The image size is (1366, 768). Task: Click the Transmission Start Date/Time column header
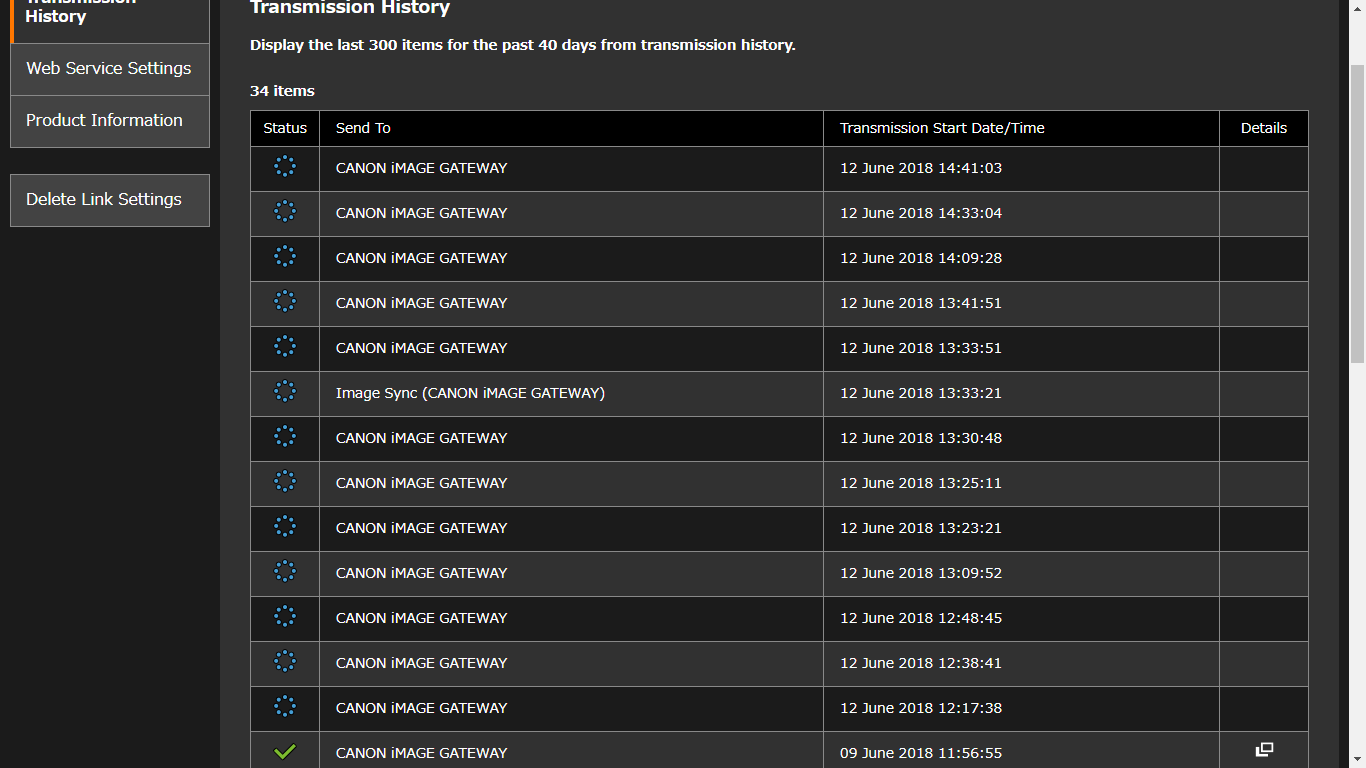(942, 128)
